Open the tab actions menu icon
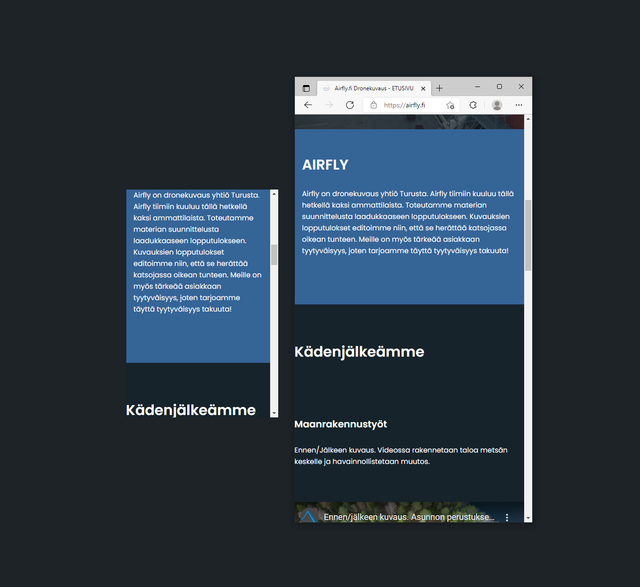Screen dimensions: 640x587 [x=306, y=88]
